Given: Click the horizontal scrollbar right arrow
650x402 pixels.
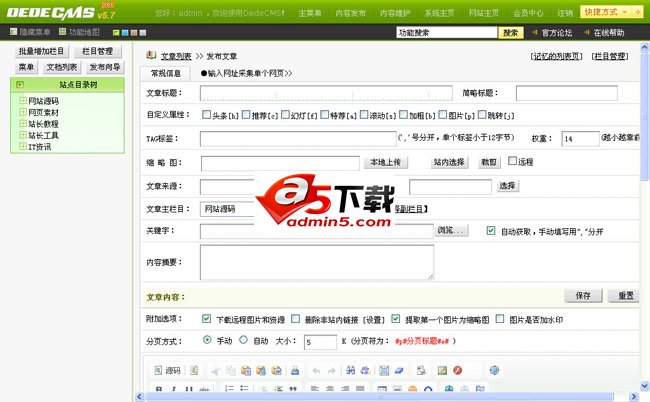Looking at the screenshot, I should (x=633, y=397).
